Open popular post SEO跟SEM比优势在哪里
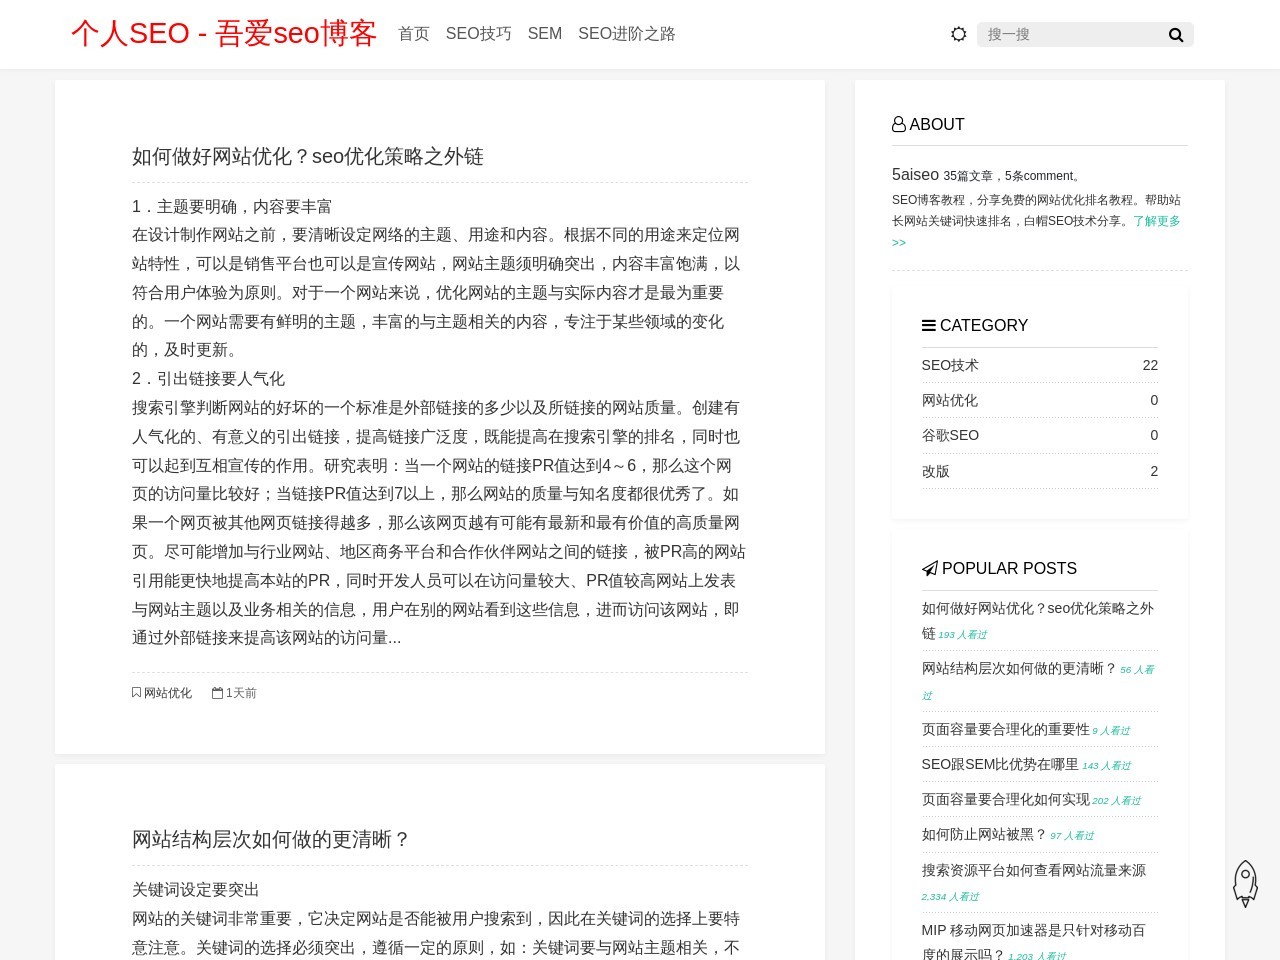The image size is (1280, 960). pyautogui.click(x=1000, y=764)
